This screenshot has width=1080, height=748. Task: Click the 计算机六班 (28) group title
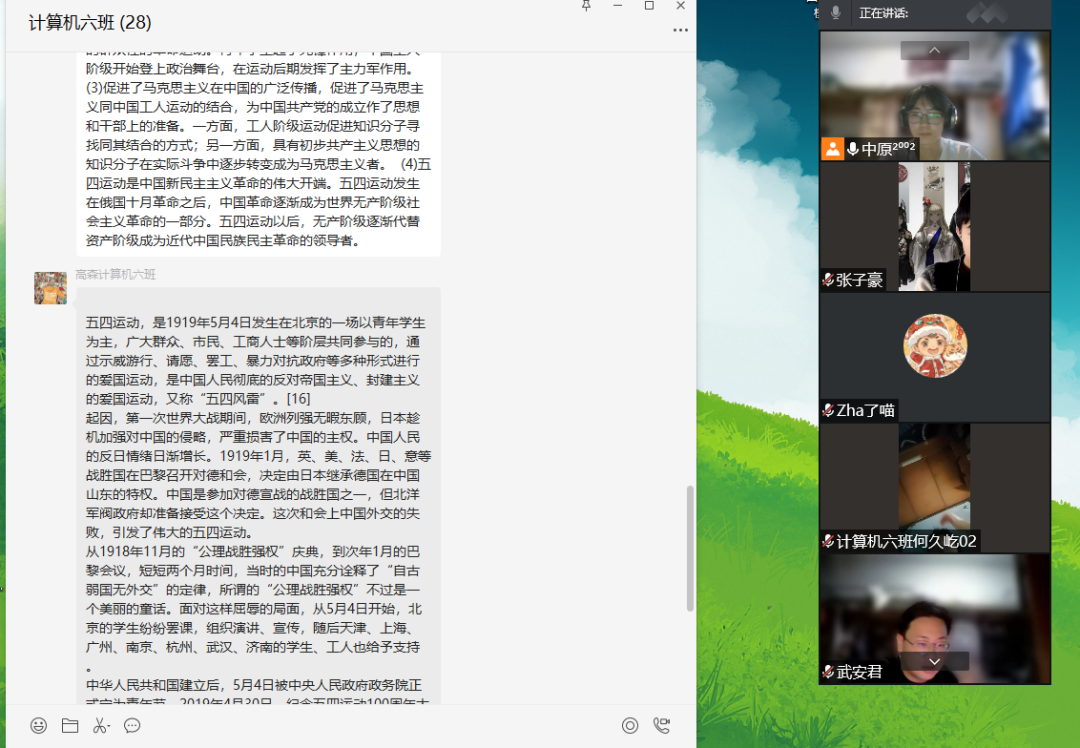(90, 23)
